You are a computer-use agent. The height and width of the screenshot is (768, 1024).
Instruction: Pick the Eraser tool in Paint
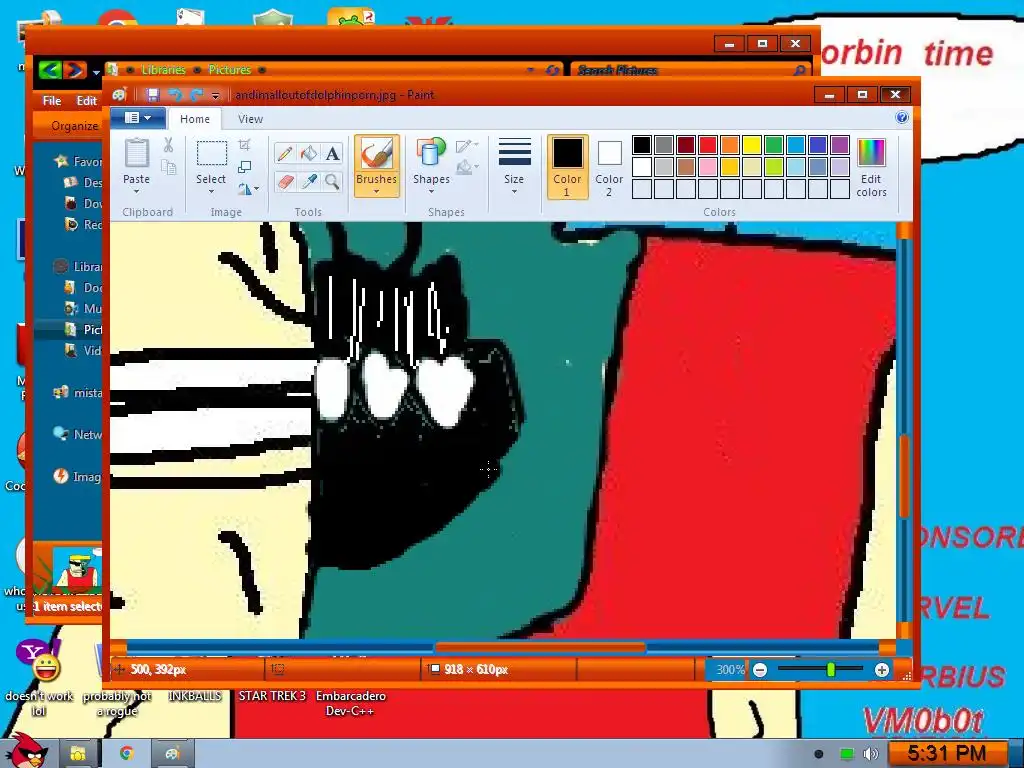[284, 181]
